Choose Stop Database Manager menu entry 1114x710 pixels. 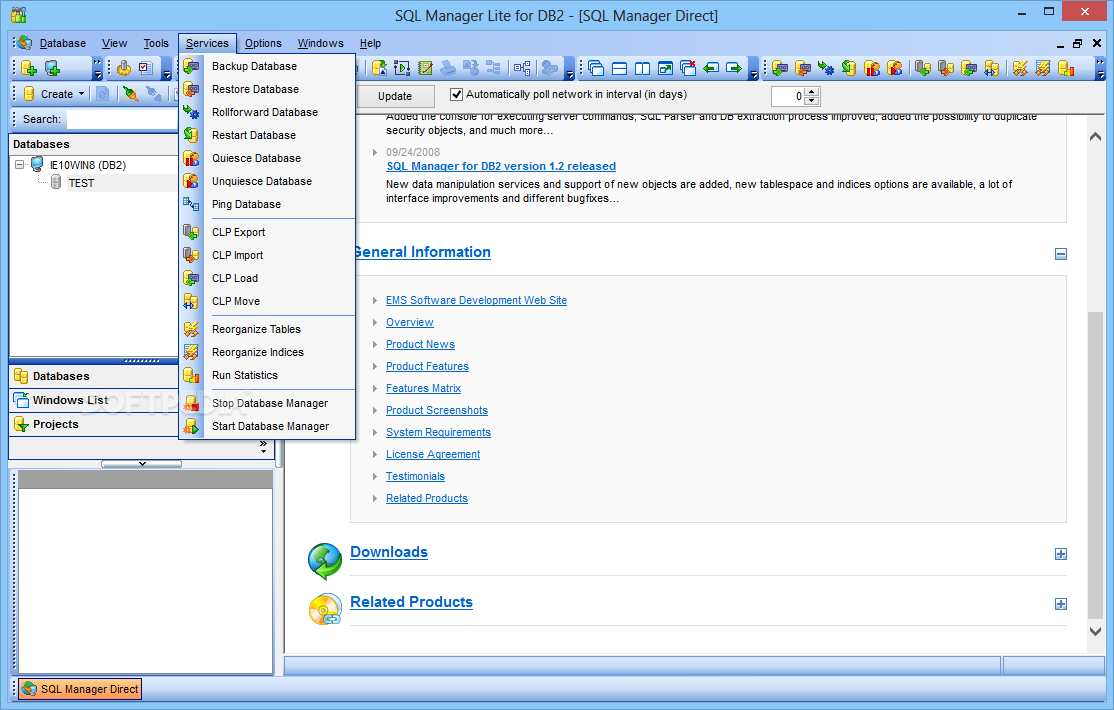(268, 403)
